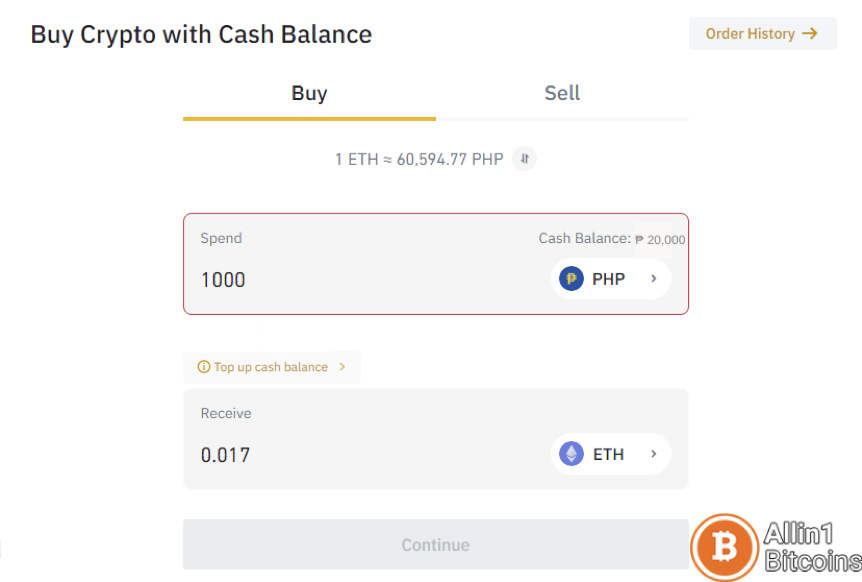The height and width of the screenshot is (582, 862).
Task: Click the swap rate direction icon
Action: coord(524,159)
